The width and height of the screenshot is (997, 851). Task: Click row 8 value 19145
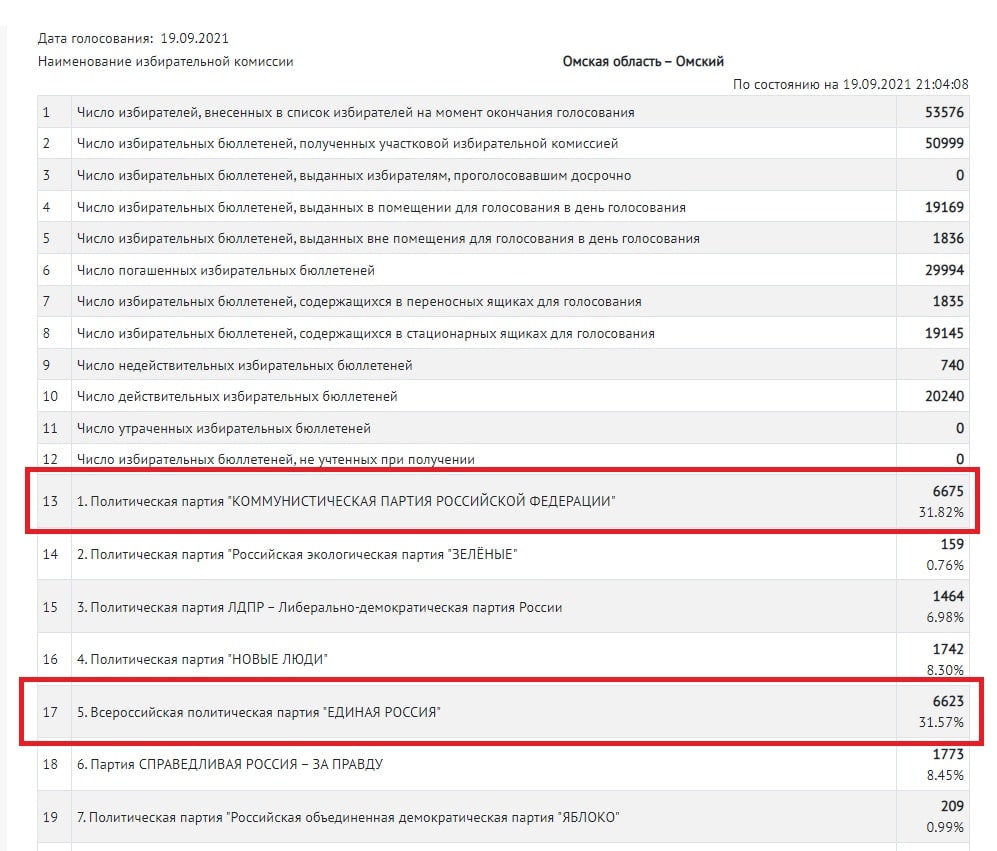944,333
